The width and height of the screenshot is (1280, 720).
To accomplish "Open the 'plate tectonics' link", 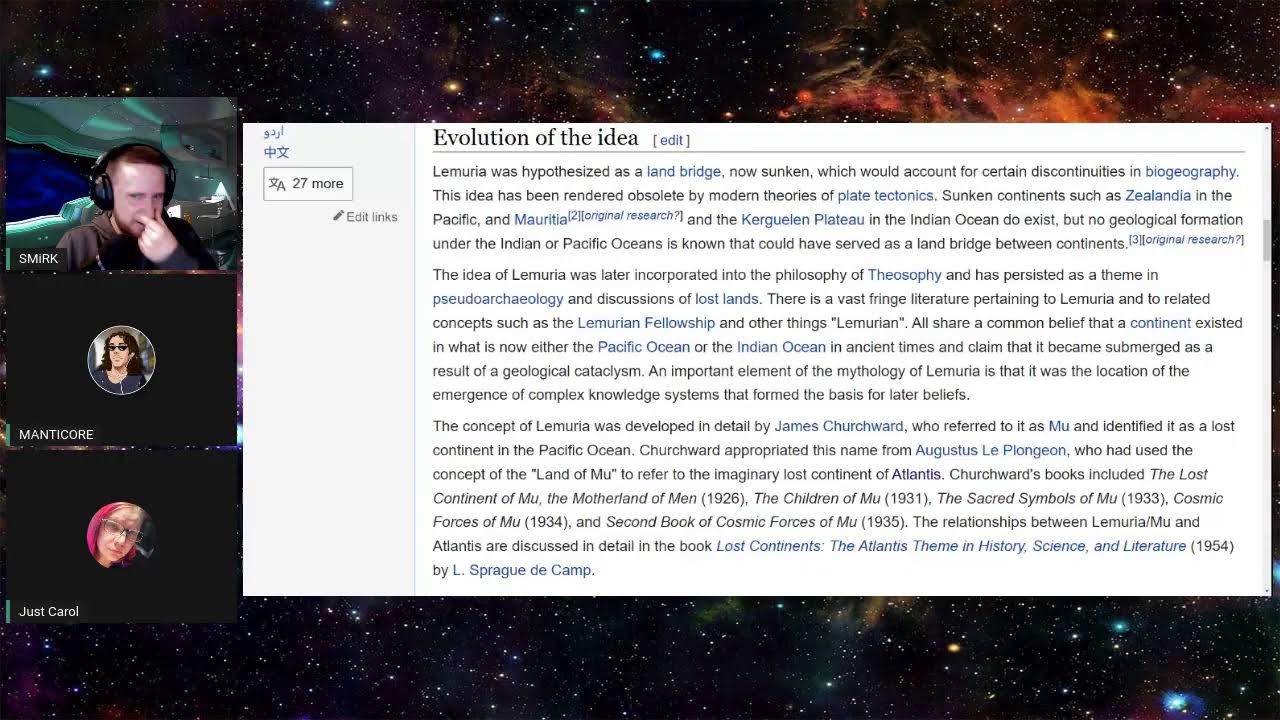I will point(885,195).
